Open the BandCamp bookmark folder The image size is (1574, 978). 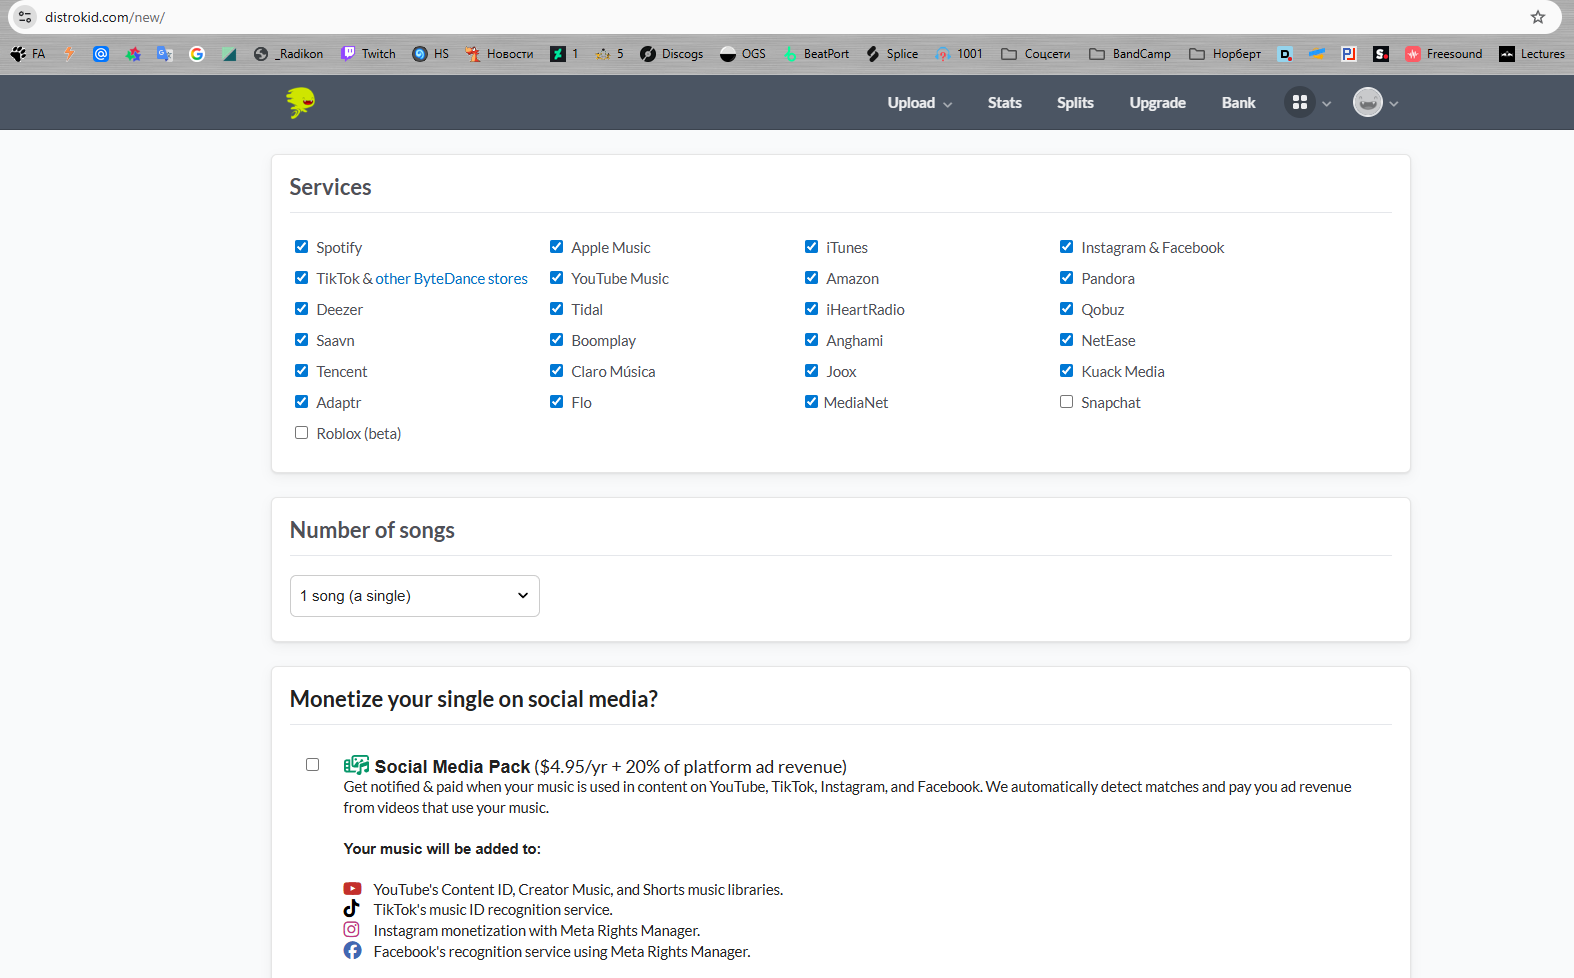click(1130, 54)
